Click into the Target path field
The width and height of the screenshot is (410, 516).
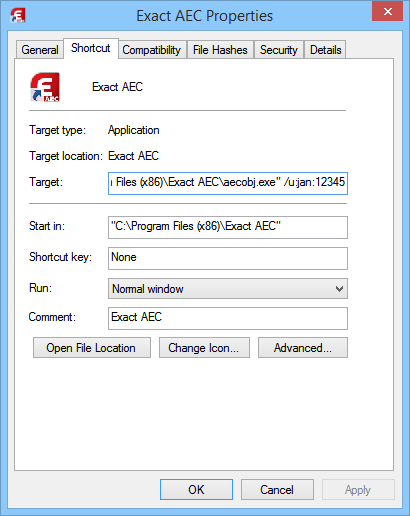(228, 183)
